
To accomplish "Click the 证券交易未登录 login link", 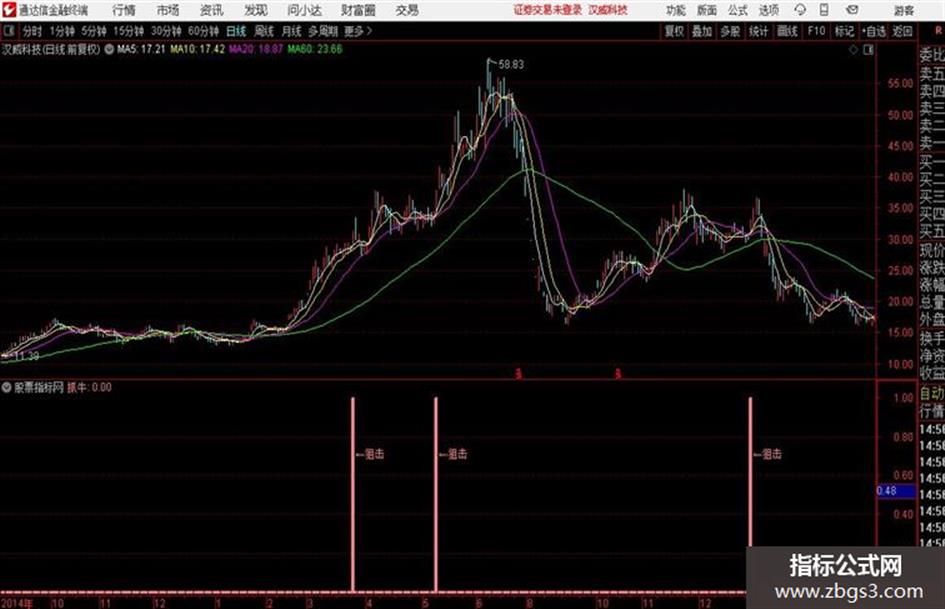I will tap(547, 10).
